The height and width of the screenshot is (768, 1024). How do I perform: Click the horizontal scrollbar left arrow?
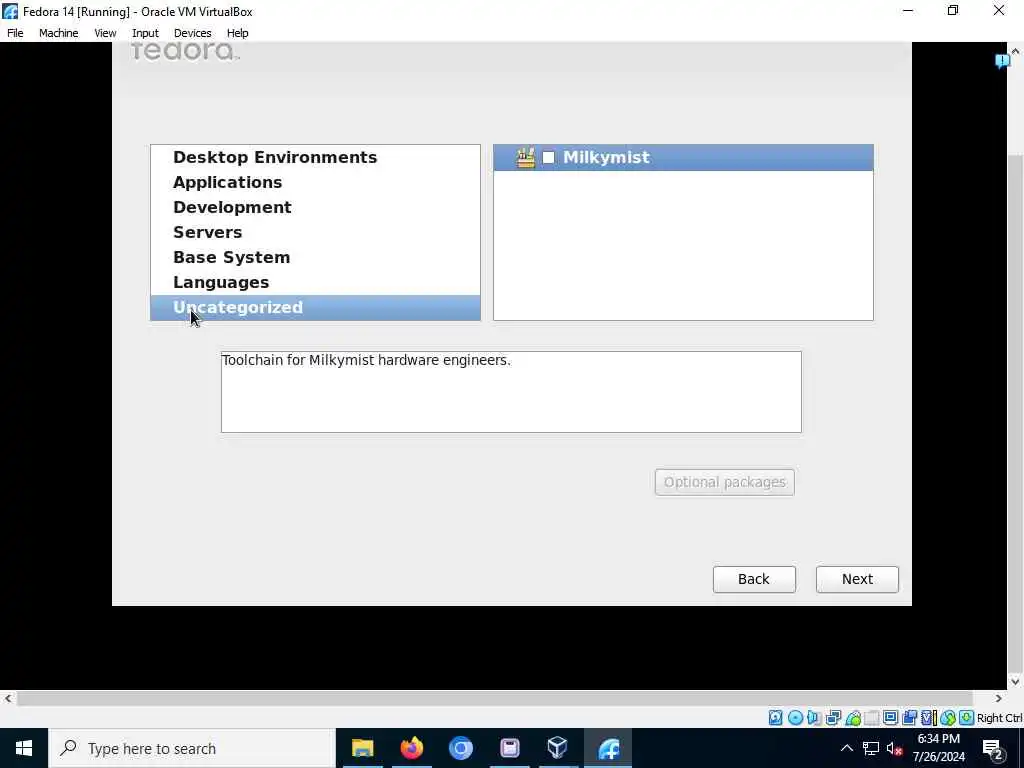(x=8, y=698)
